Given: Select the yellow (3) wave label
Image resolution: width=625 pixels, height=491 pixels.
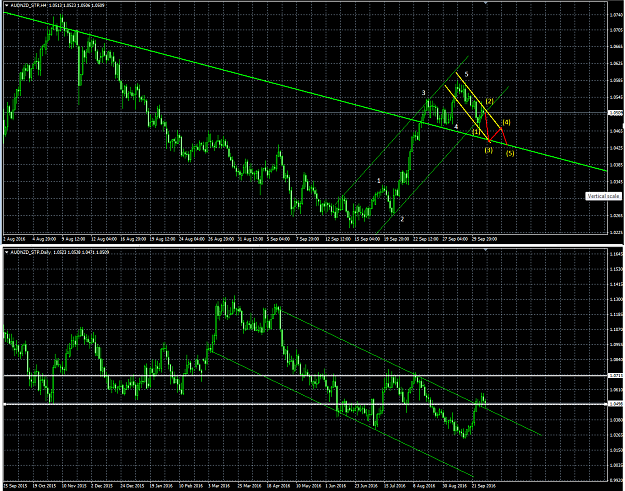Looking at the screenshot, I should 489,150.
